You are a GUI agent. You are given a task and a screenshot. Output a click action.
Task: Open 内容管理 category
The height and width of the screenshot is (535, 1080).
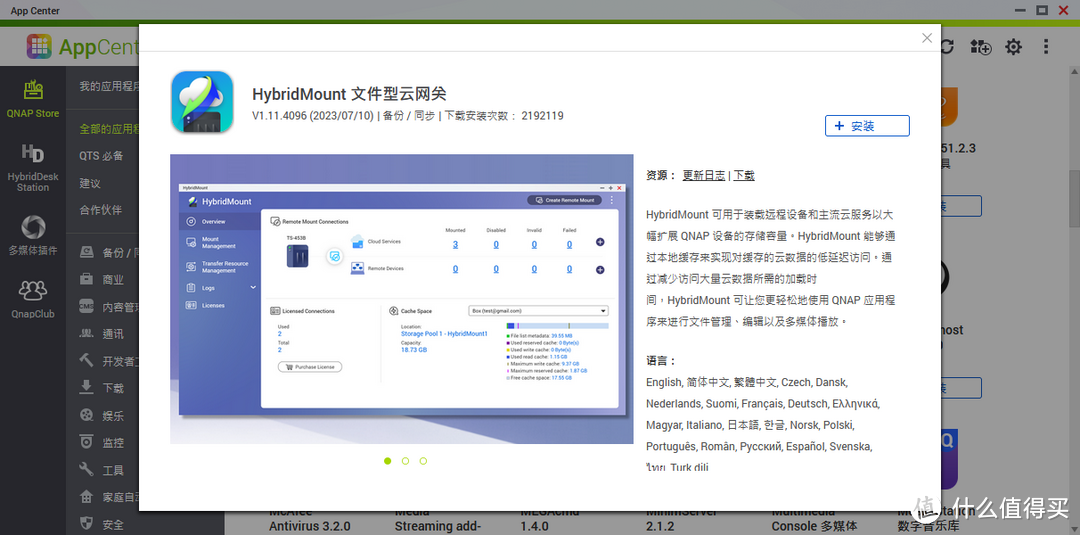coord(110,307)
